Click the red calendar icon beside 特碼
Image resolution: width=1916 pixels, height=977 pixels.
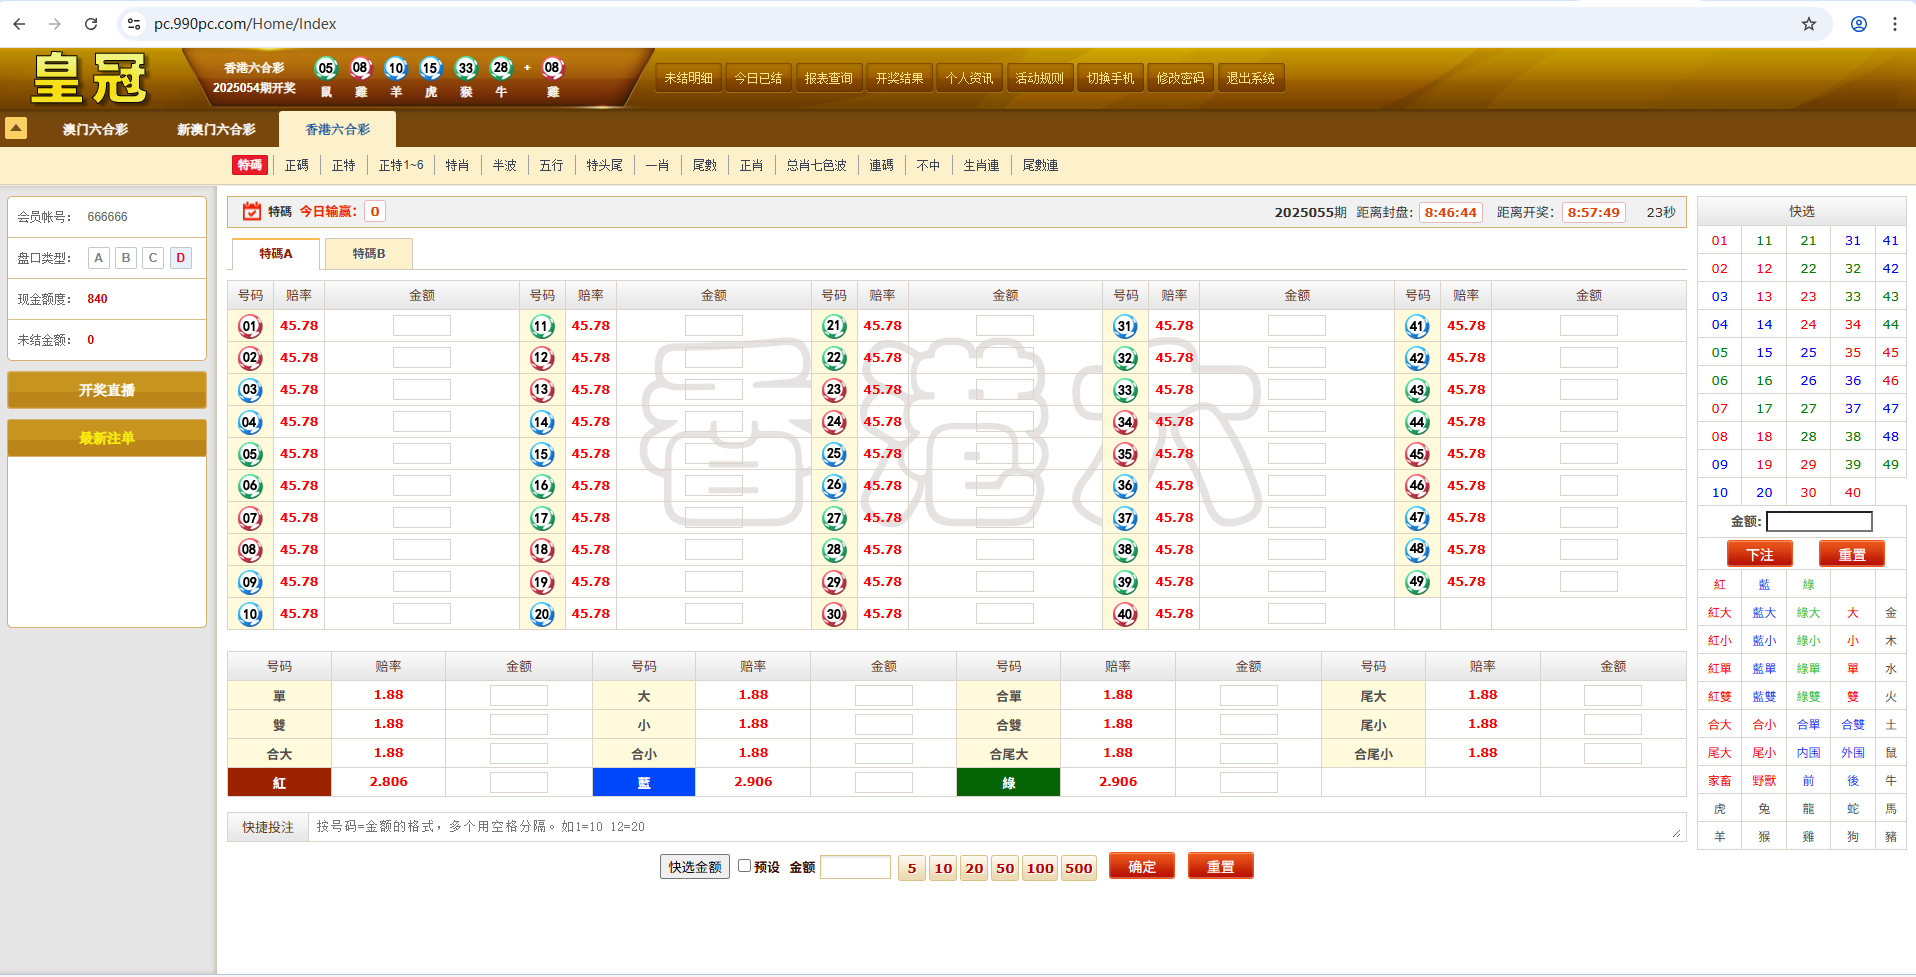click(252, 211)
